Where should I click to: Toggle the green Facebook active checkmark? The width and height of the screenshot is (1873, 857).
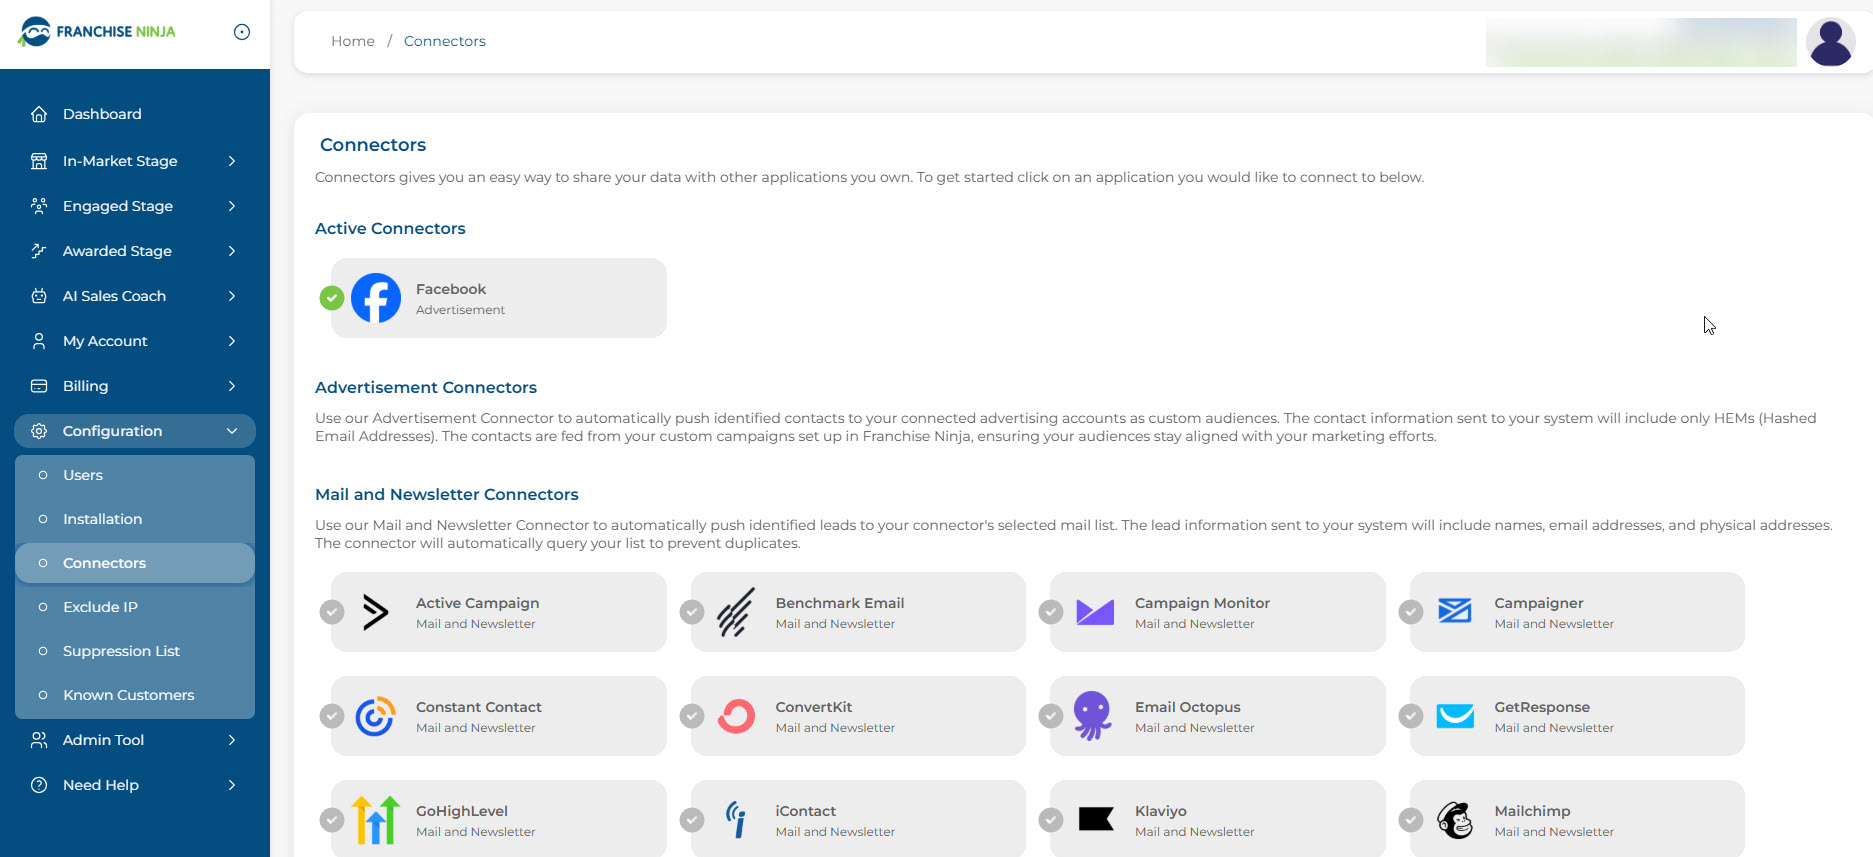(332, 298)
